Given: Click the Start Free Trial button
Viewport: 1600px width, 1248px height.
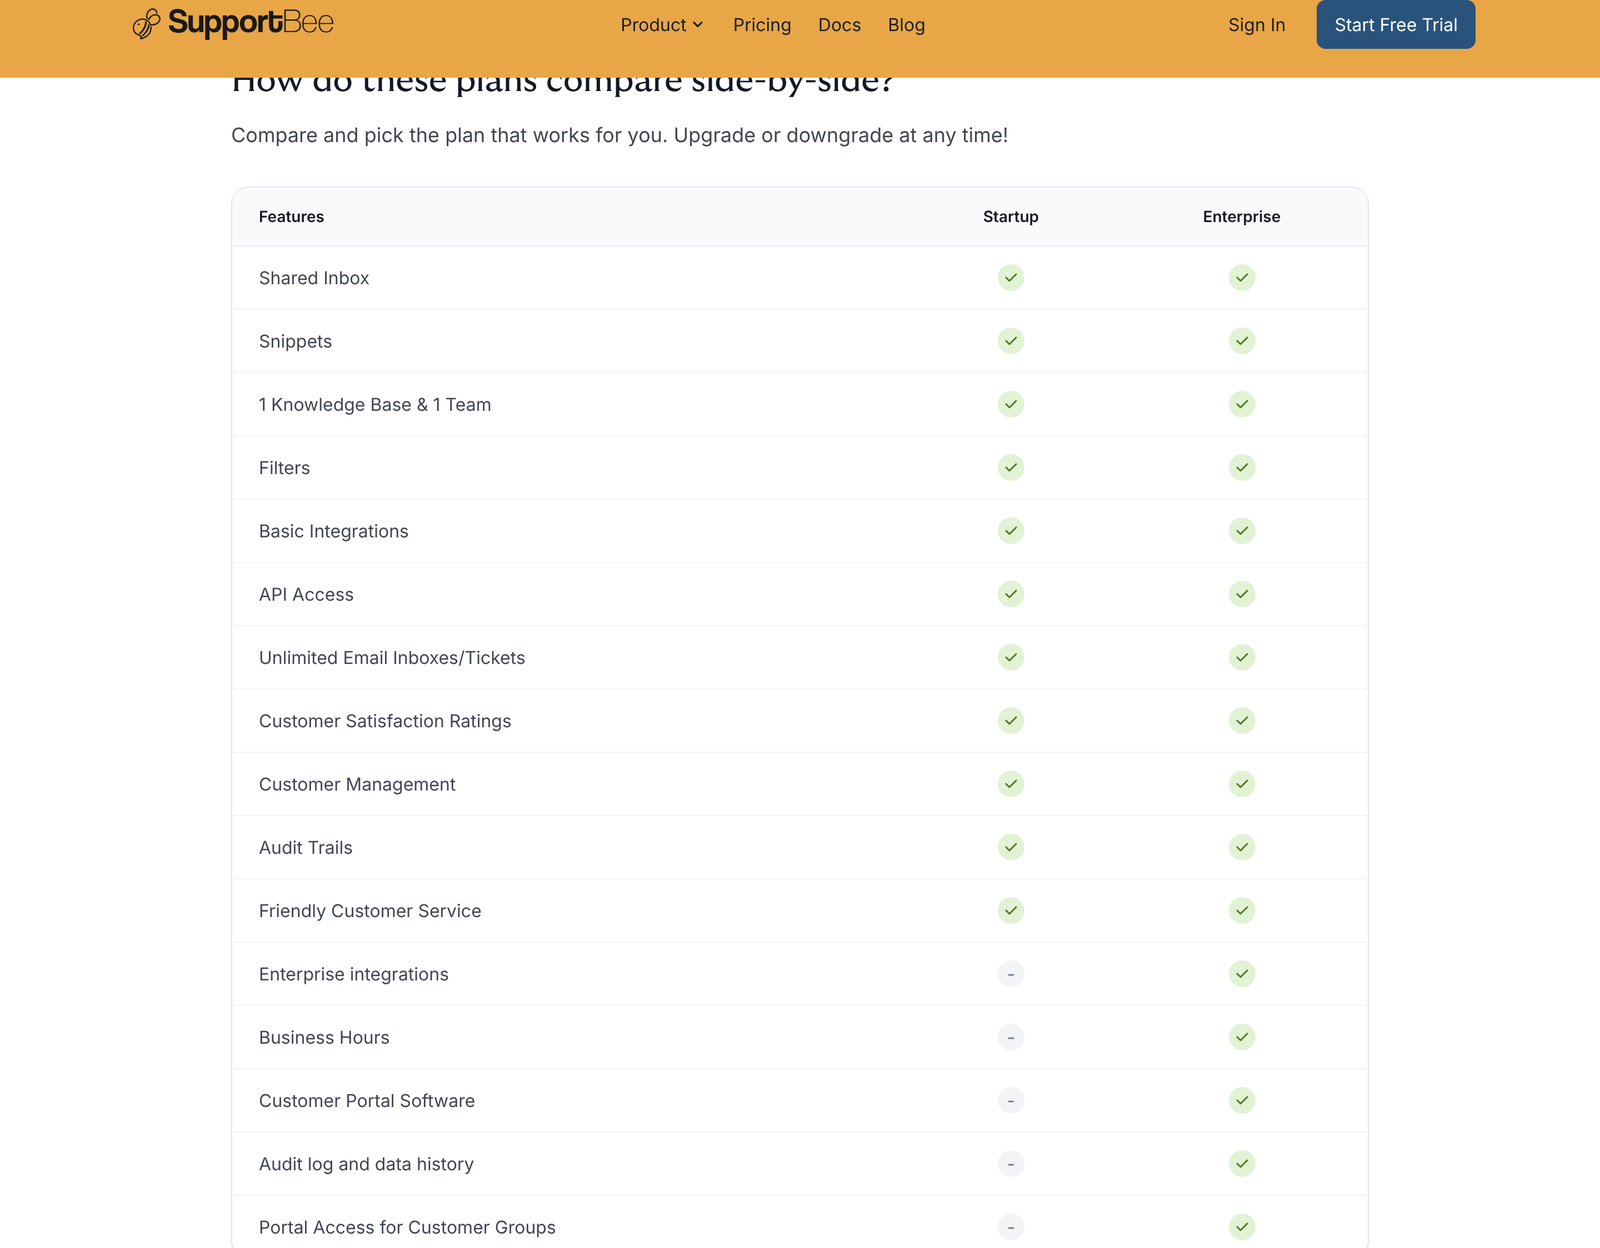Looking at the screenshot, I should (1395, 25).
